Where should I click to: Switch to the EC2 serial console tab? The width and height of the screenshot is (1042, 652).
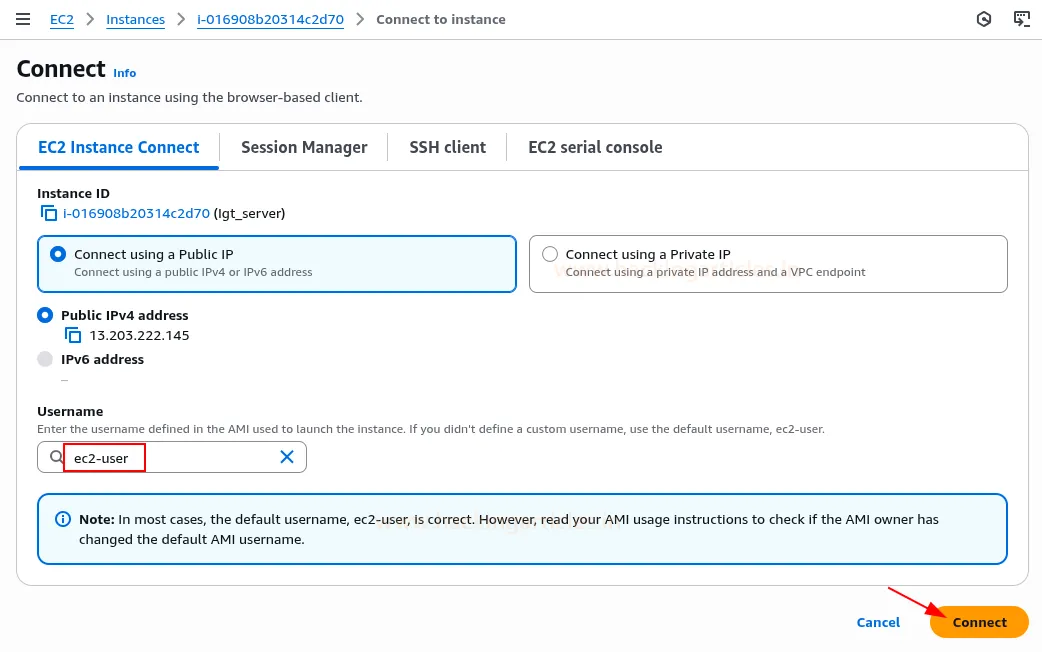click(595, 147)
